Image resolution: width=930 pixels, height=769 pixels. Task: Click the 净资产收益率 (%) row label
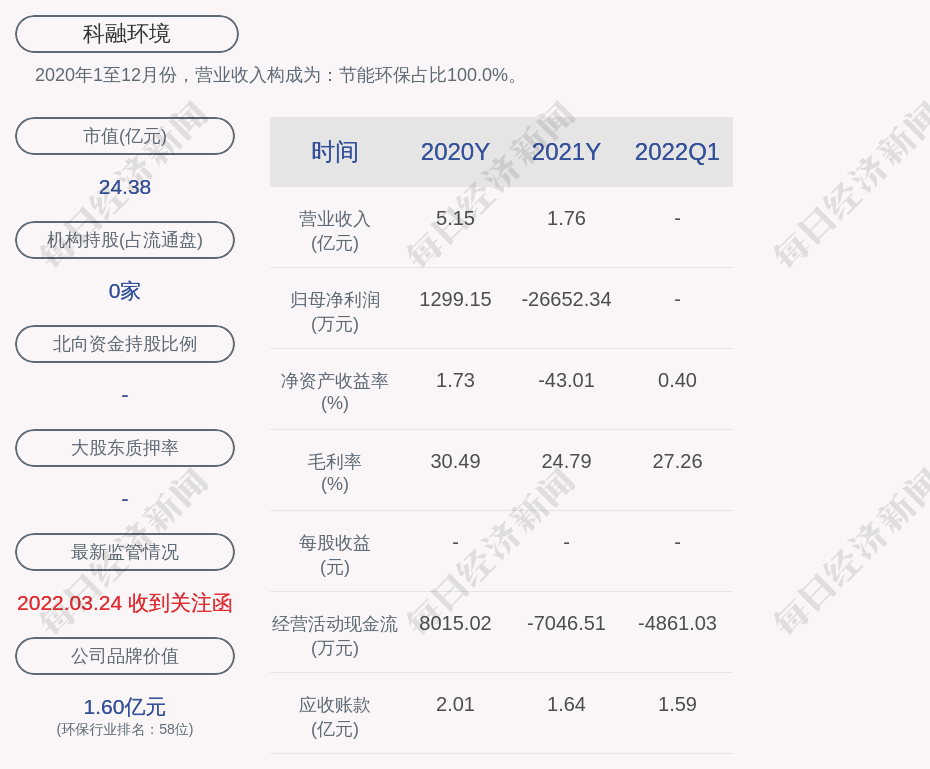click(x=335, y=392)
